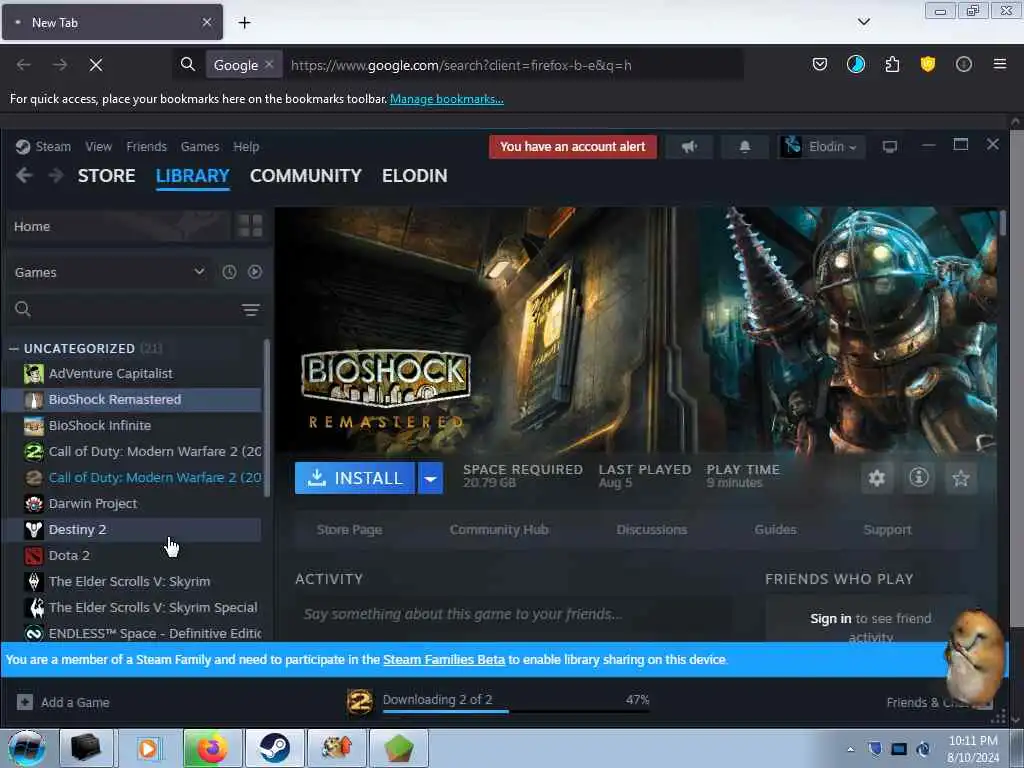
Task: Click Sign in under Friends Who Play
Action: pos(831,618)
